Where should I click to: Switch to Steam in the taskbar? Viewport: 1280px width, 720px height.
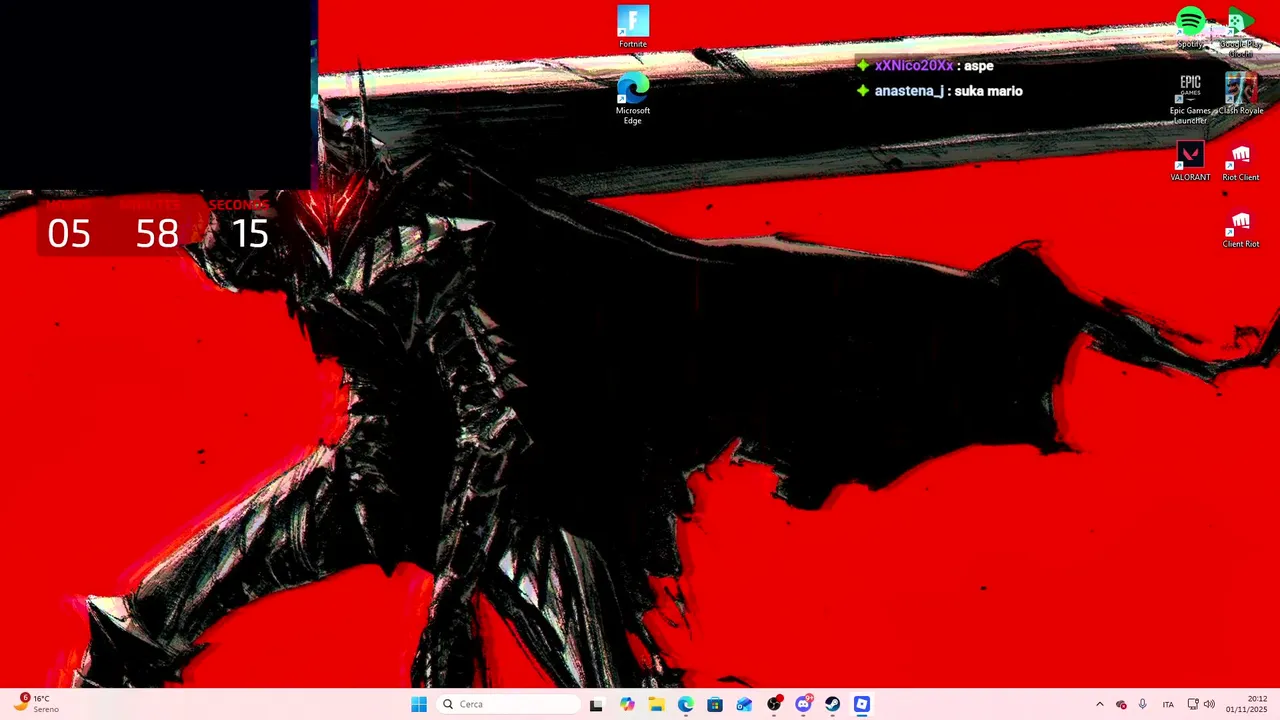[832, 705]
